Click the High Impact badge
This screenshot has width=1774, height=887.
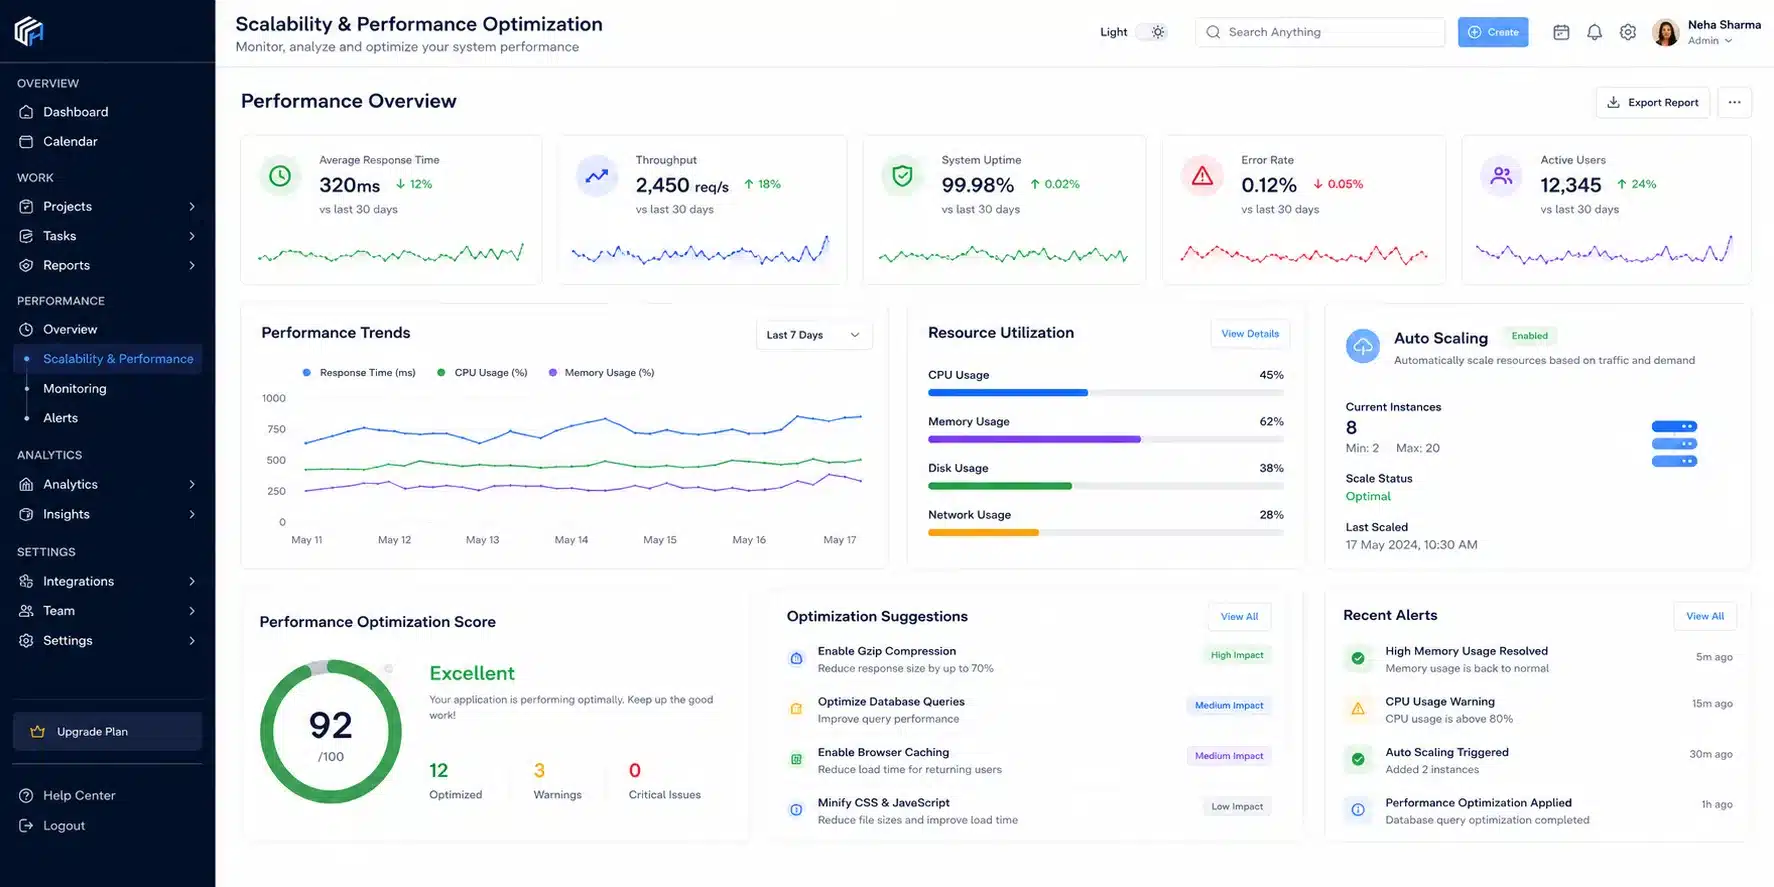1236,655
